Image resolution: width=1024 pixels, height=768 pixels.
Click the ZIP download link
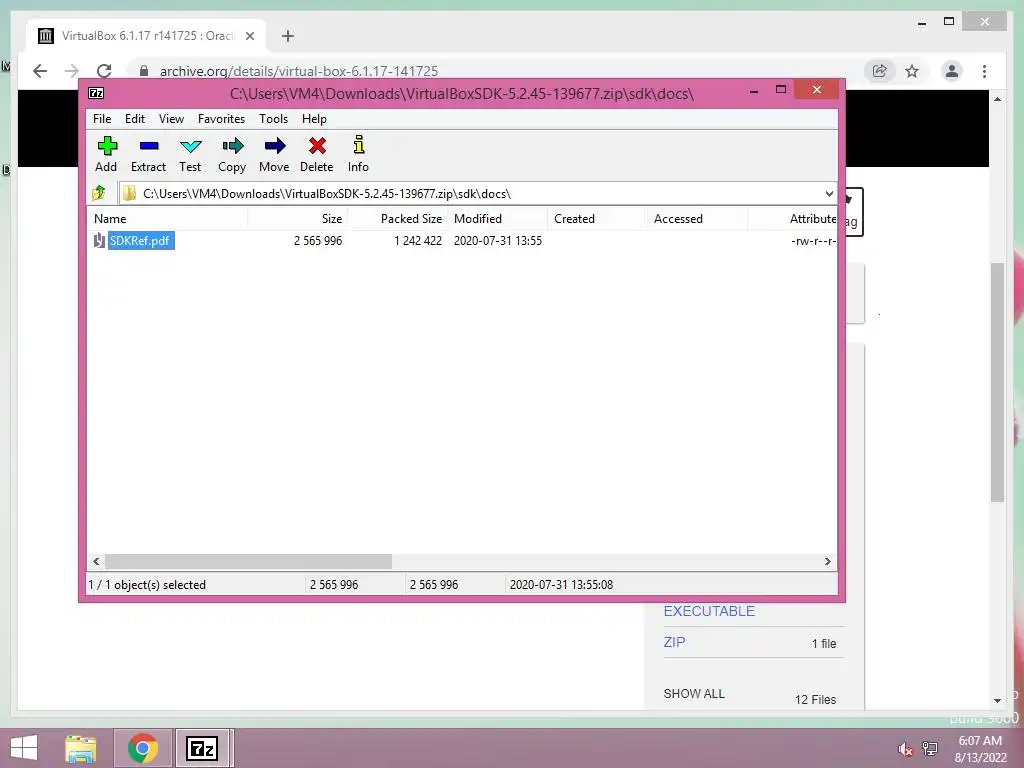click(675, 642)
